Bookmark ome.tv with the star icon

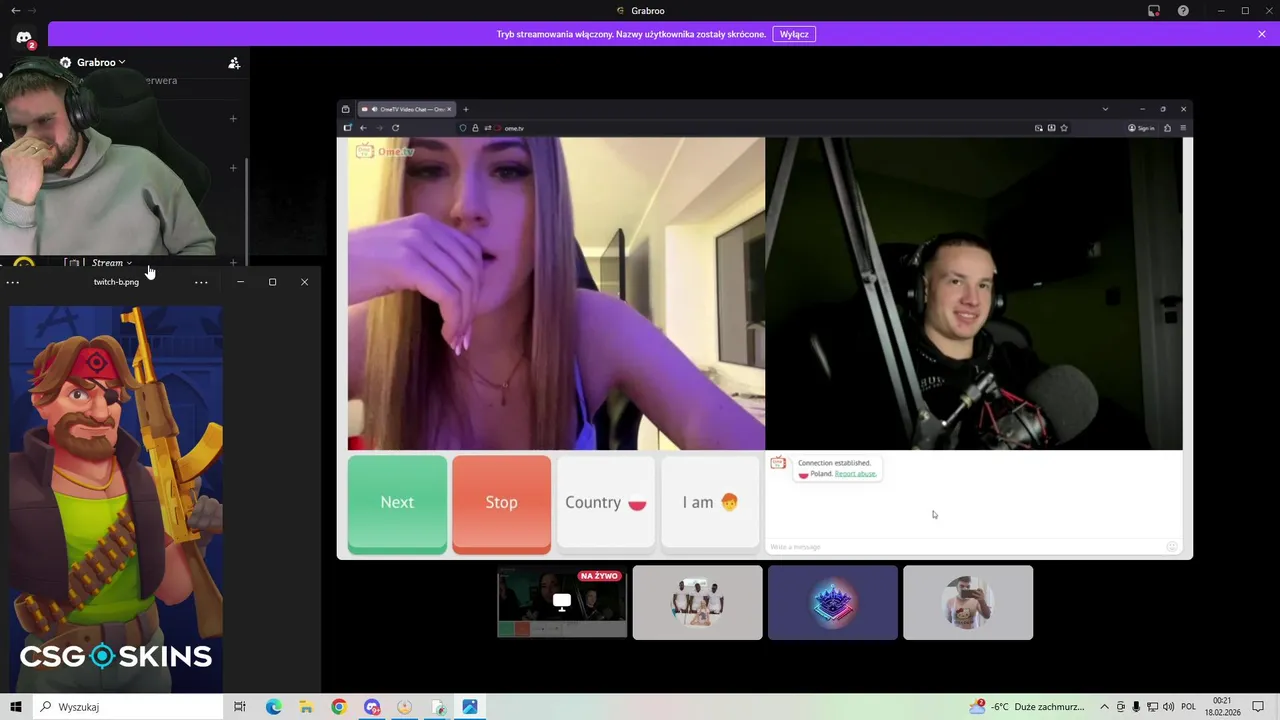1064,128
